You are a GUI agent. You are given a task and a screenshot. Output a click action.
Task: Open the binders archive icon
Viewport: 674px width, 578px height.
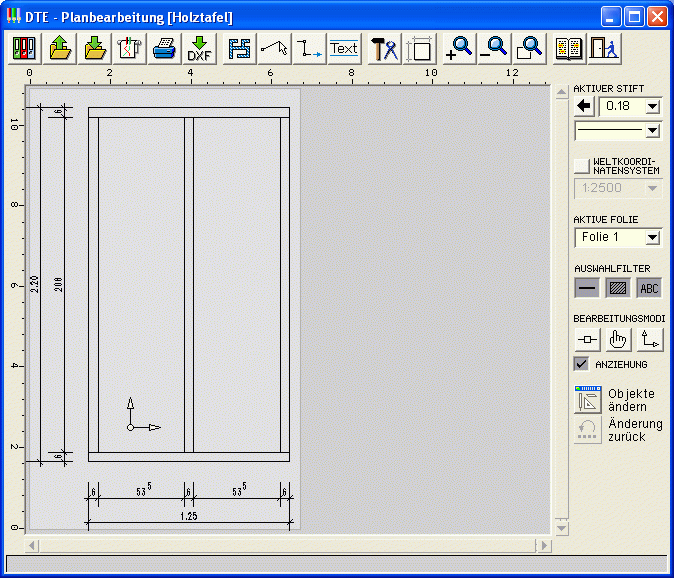24,48
